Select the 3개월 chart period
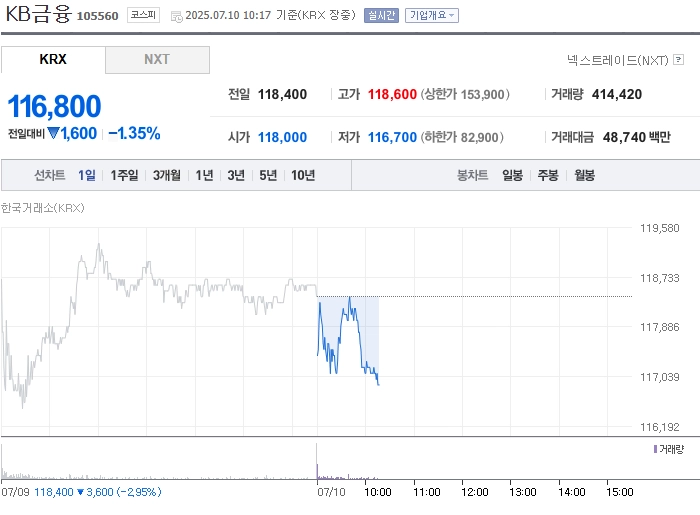The height and width of the screenshot is (515, 700). pos(167,175)
